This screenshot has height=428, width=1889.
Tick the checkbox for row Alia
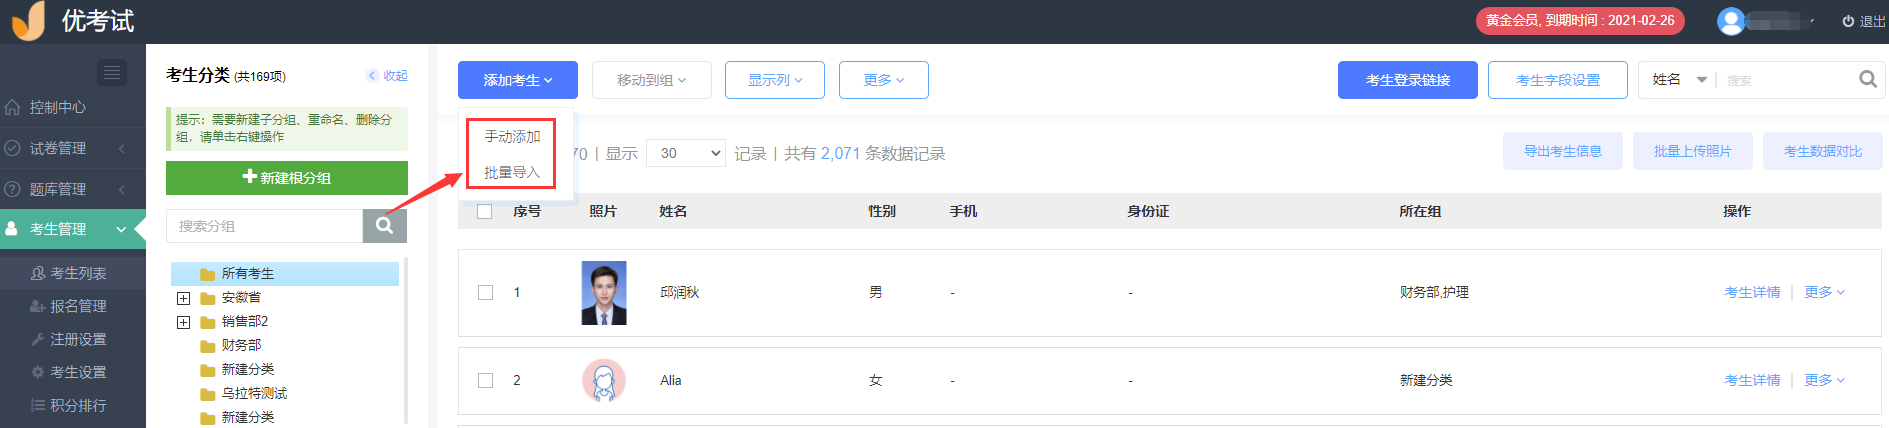coord(485,380)
